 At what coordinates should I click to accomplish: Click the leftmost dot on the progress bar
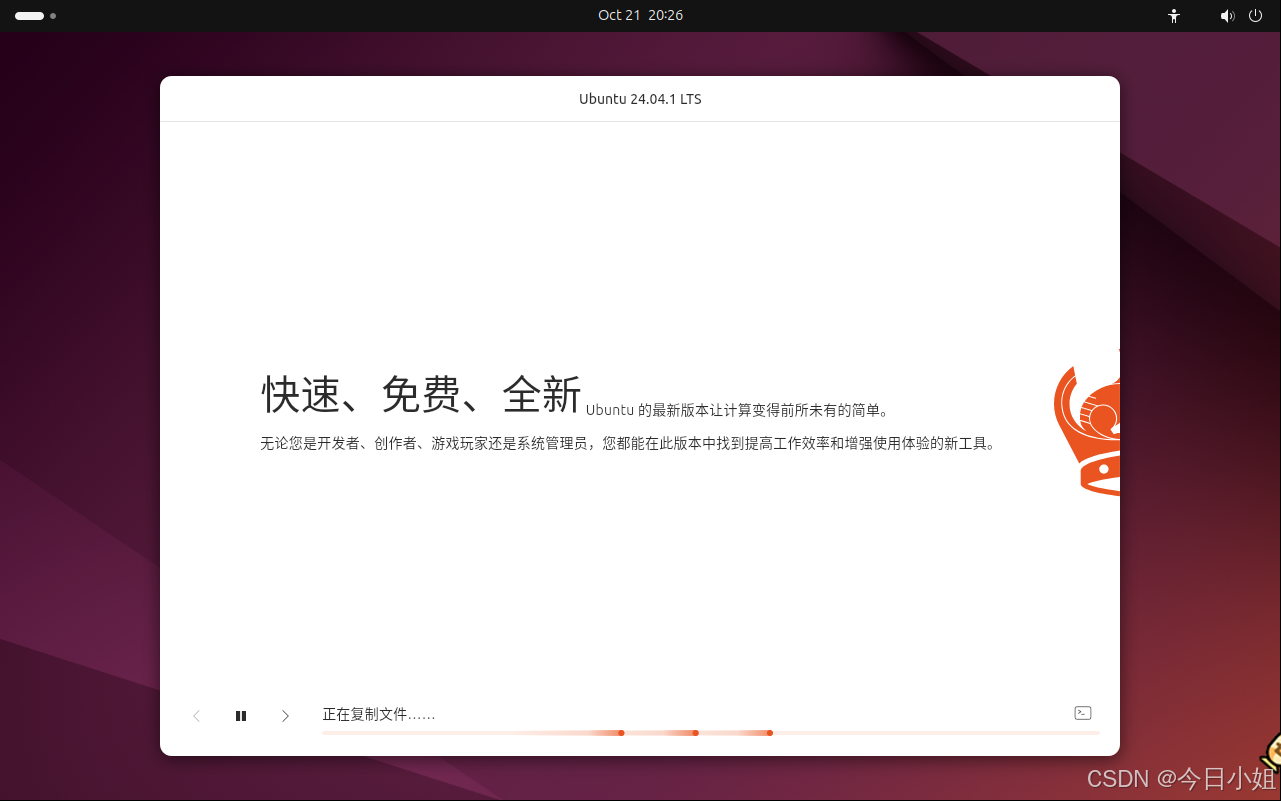pos(621,732)
